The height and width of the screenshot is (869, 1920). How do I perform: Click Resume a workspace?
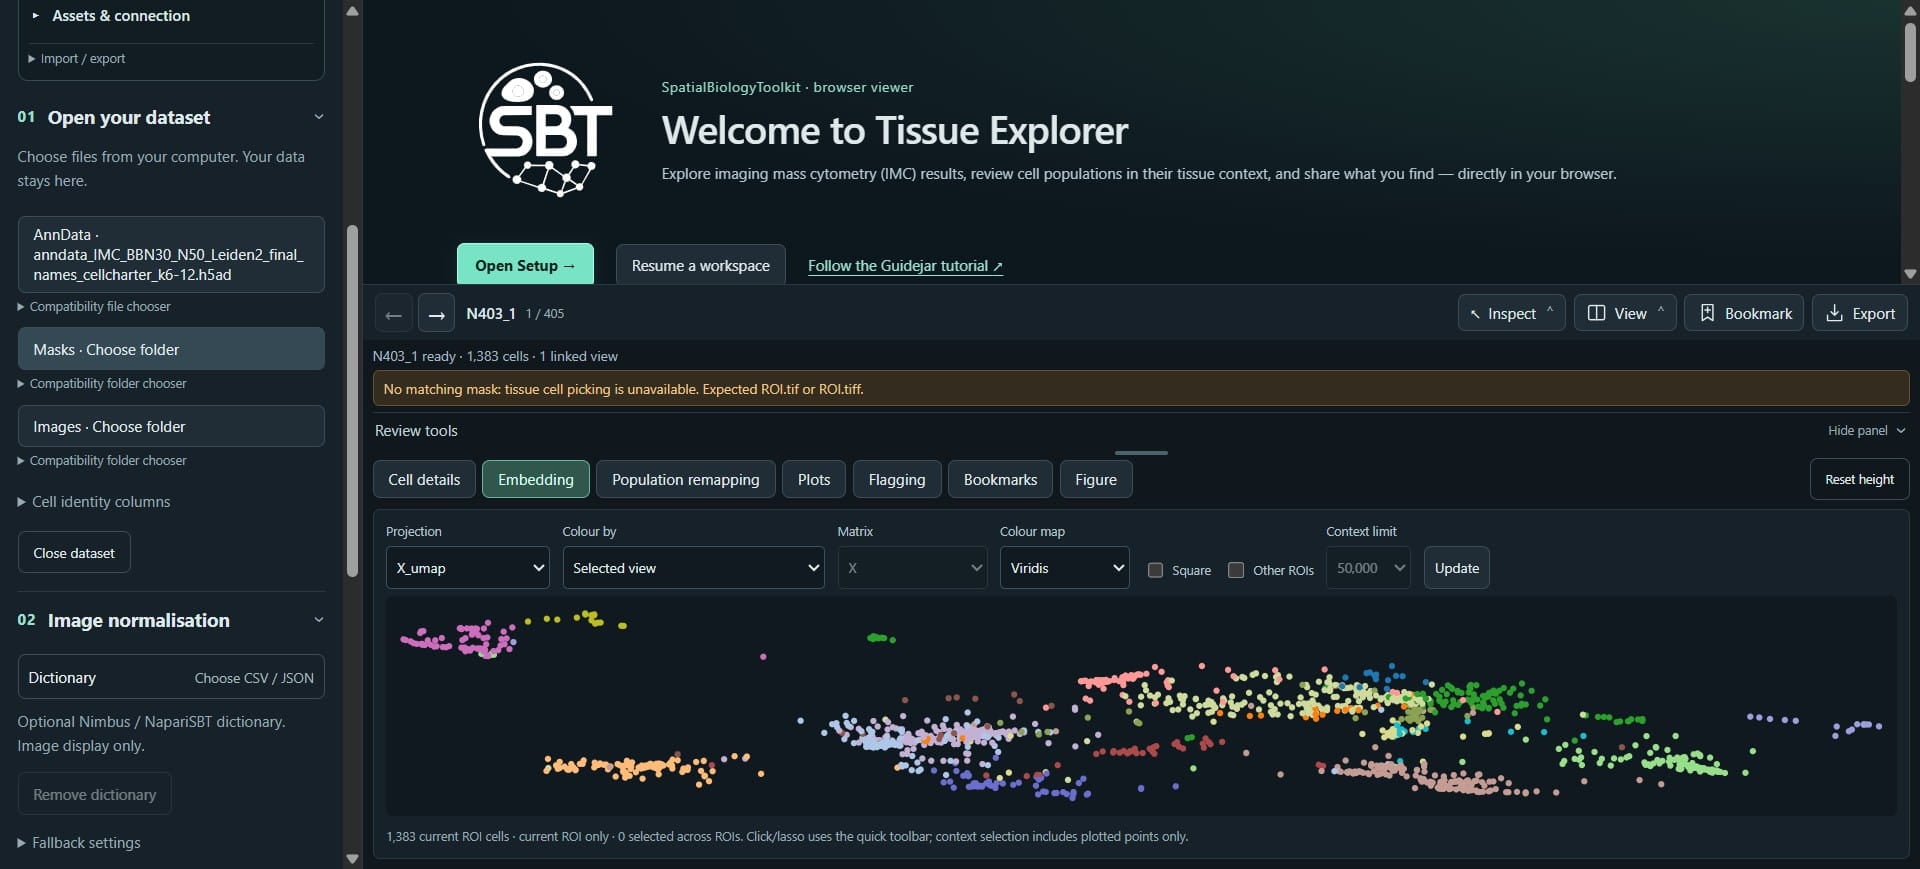click(701, 265)
